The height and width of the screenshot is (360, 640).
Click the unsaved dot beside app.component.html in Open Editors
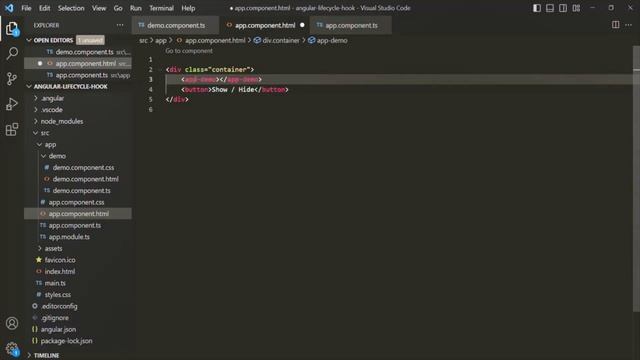[40, 63]
